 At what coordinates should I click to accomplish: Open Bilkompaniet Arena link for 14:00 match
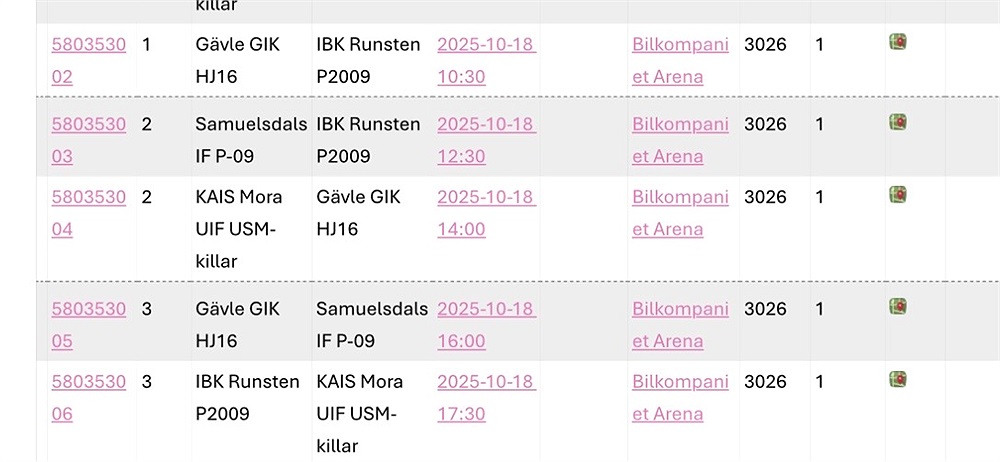tap(680, 213)
